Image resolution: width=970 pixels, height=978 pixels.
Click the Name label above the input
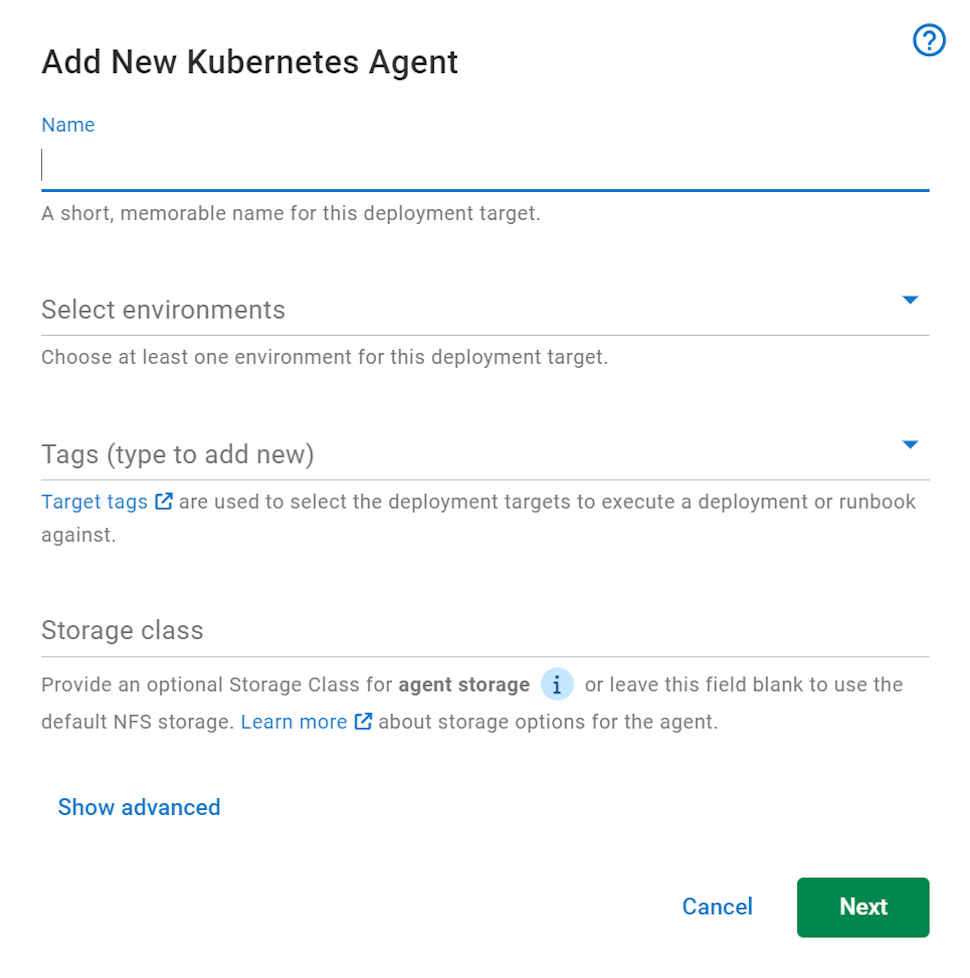67,124
